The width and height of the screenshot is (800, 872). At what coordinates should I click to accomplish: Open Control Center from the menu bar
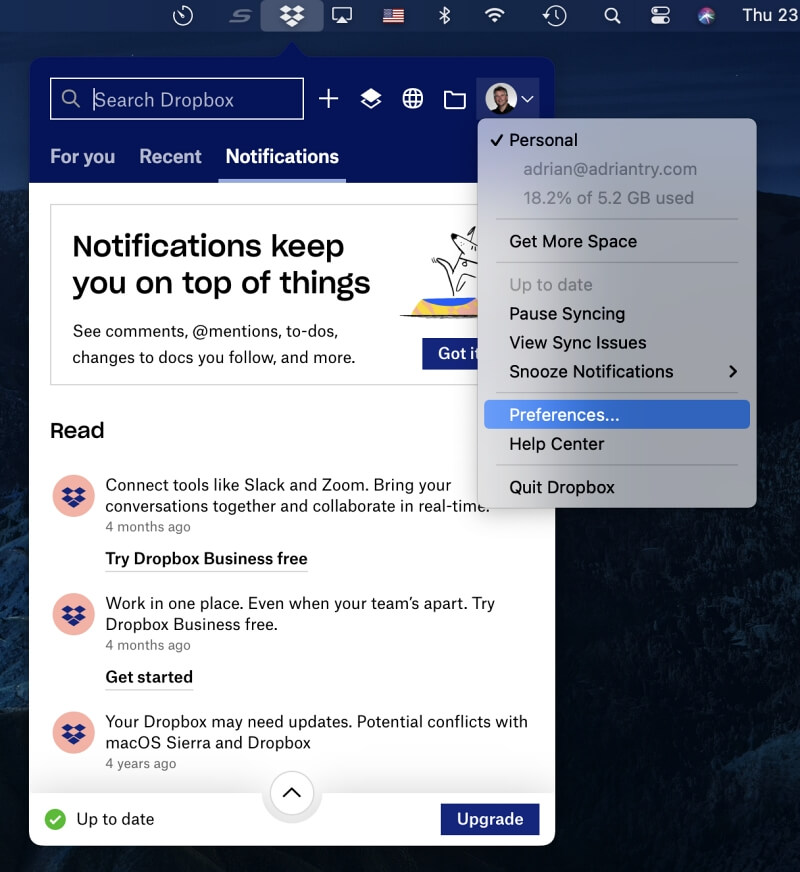coord(660,16)
